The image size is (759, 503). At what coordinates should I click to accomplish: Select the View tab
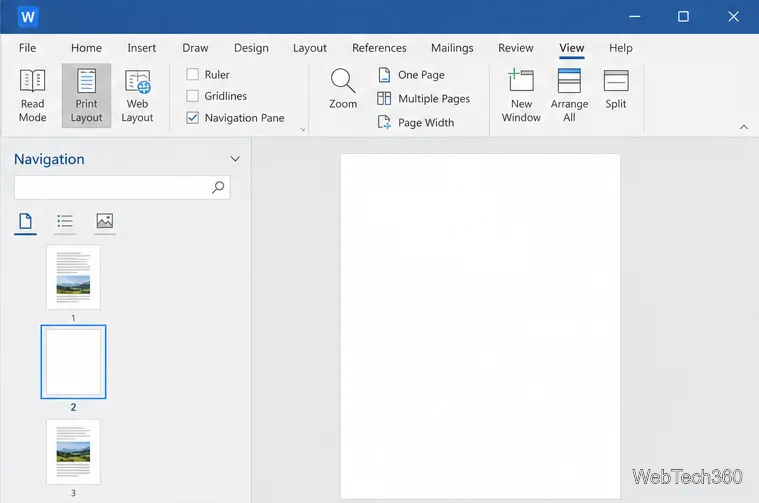point(572,48)
